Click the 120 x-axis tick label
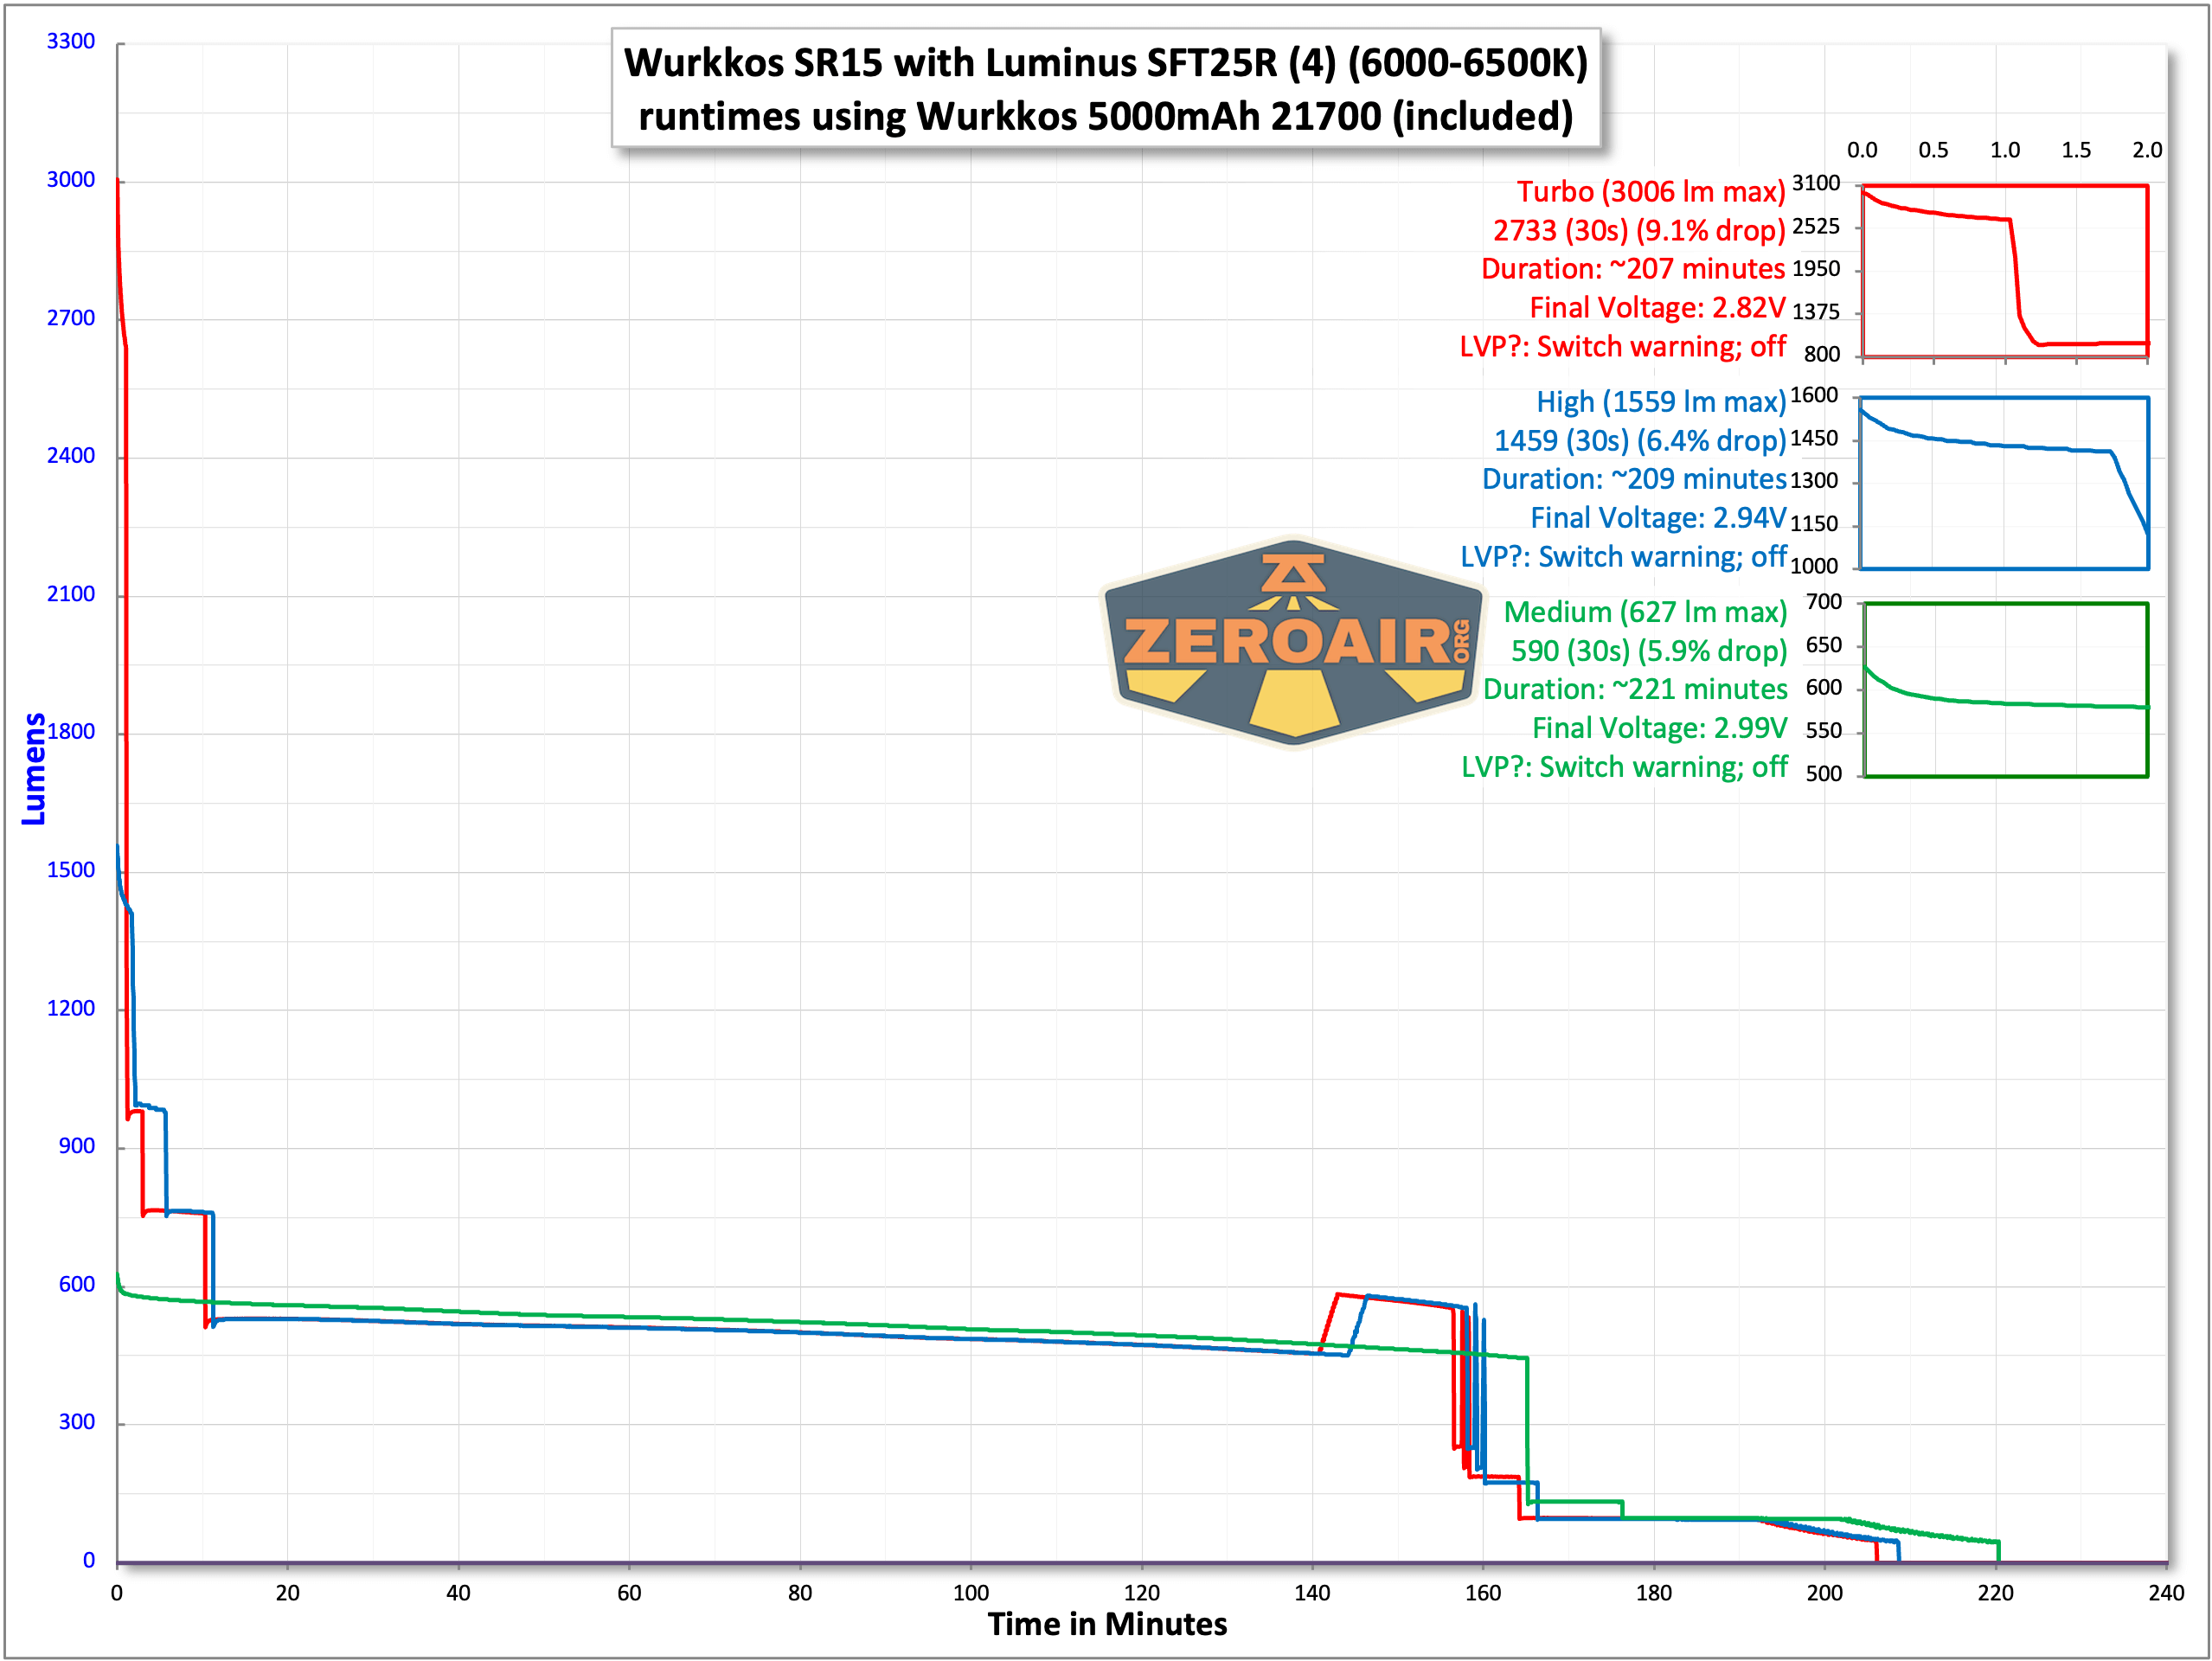The image size is (2212, 1661). click(x=1141, y=1593)
